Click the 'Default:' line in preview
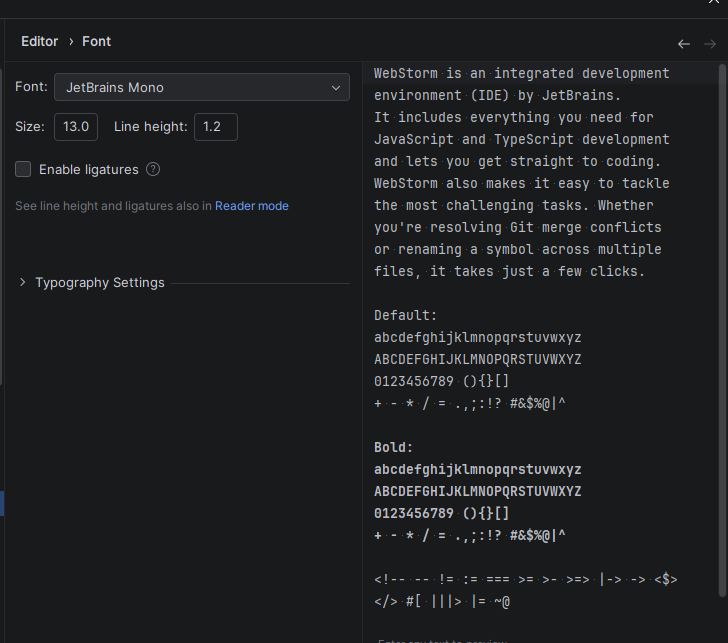728x643 pixels. (405, 315)
